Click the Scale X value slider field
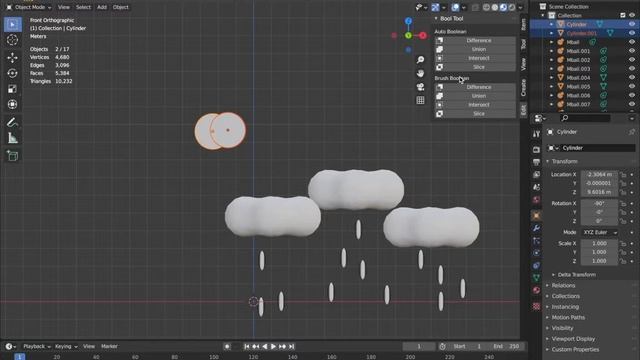640x360 pixels. click(599, 244)
